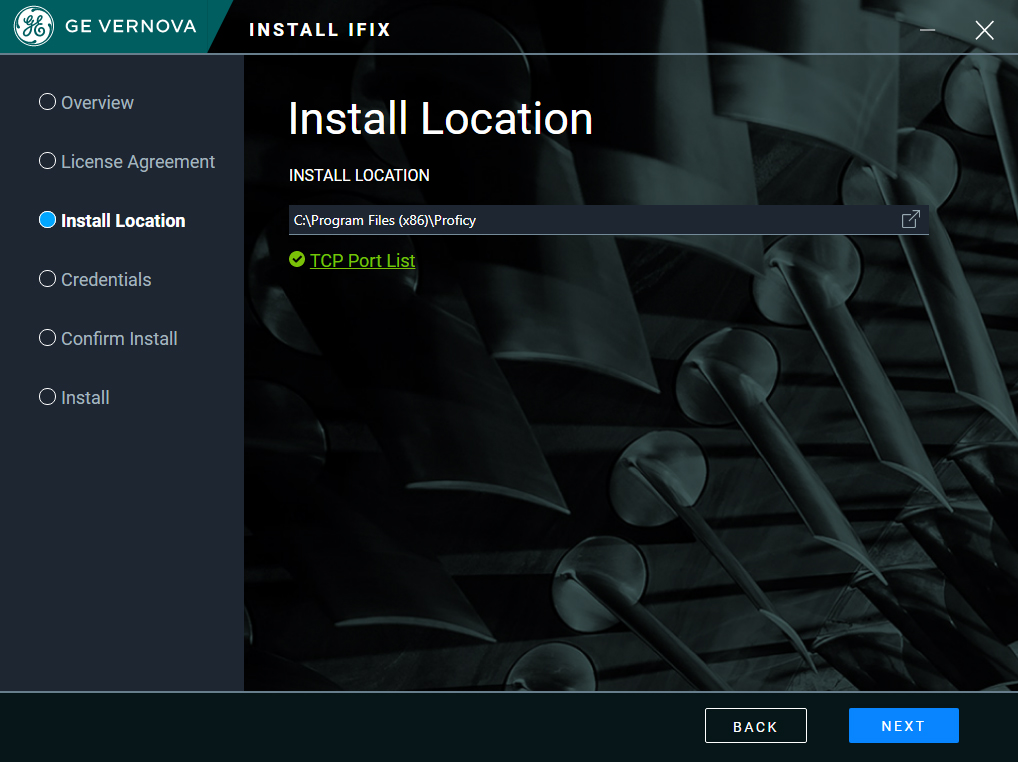
Task: Click the Next button
Action: click(x=903, y=726)
